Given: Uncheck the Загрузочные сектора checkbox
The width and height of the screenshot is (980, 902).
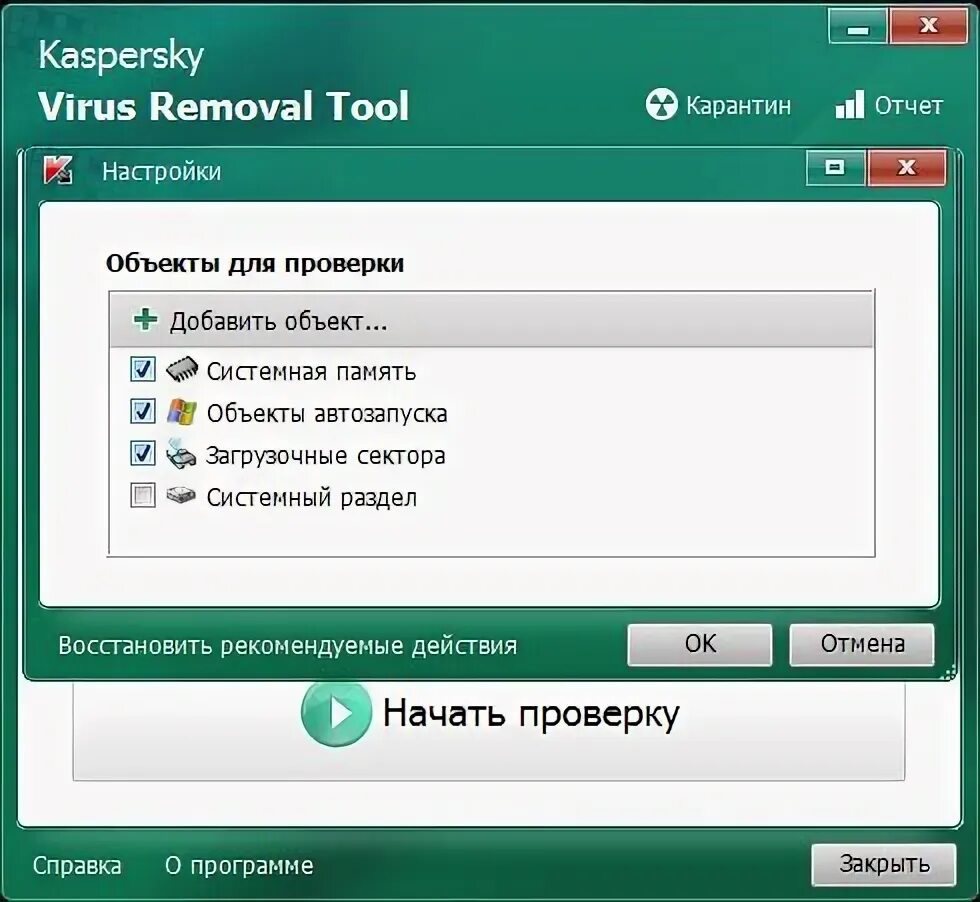Looking at the screenshot, I should tap(142, 454).
